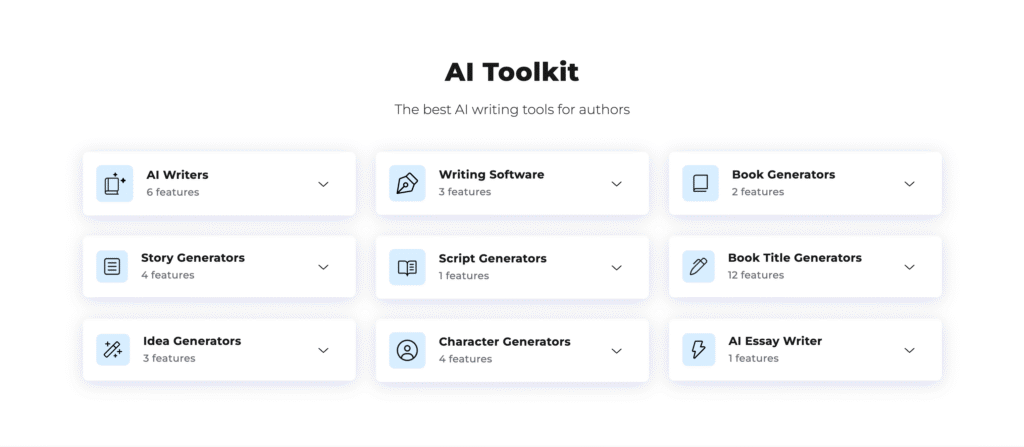Expand the Story Generators chevron
The width and height of the screenshot is (1024, 447).
coord(323,267)
